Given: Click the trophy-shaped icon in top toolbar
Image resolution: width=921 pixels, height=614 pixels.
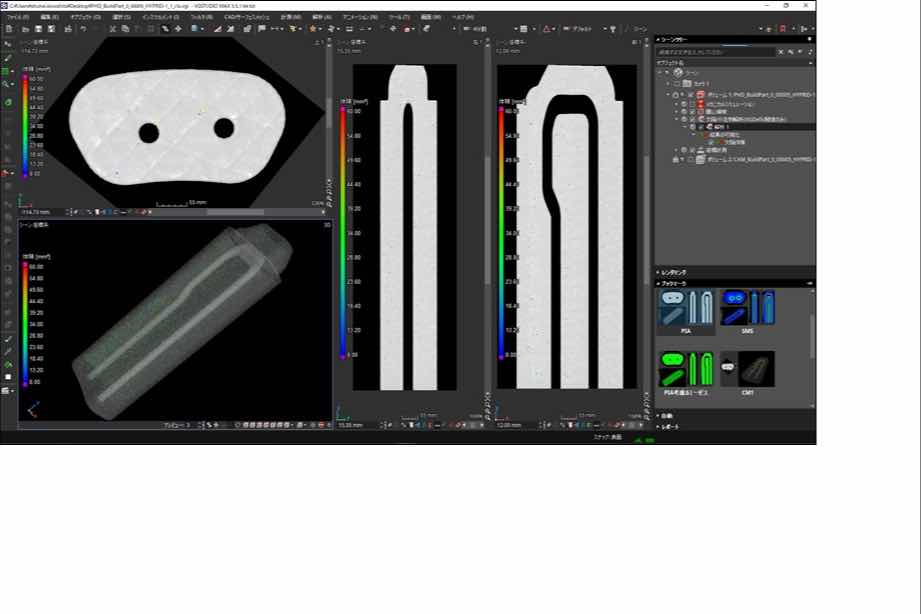Looking at the screenshot, I should 613,29.
